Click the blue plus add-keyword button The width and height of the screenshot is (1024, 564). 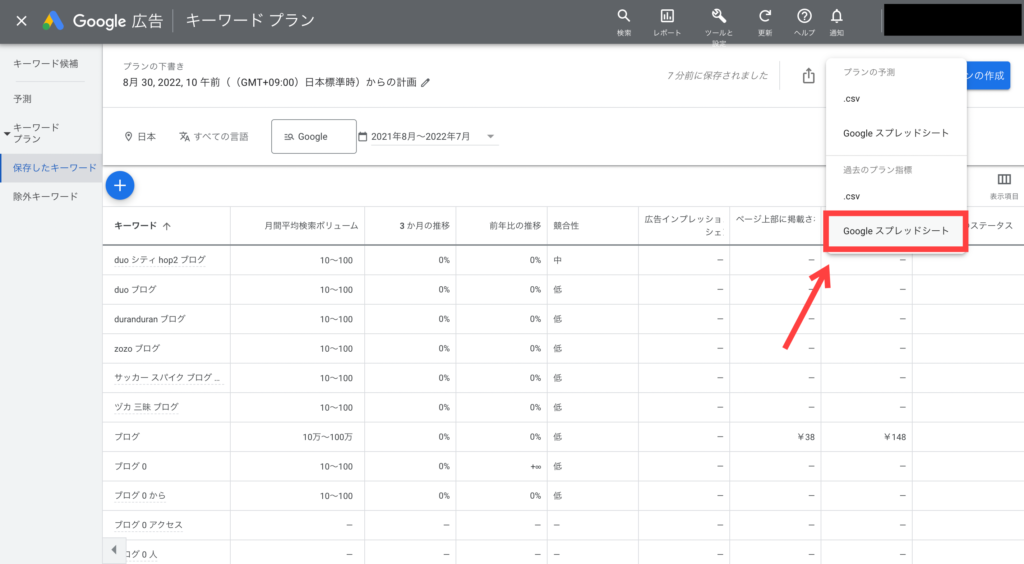120,185
